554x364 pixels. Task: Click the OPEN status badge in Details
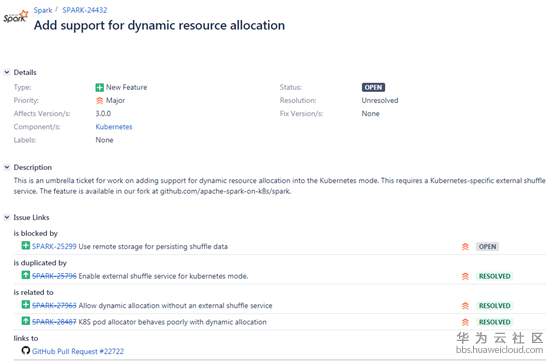coord(373,87)
